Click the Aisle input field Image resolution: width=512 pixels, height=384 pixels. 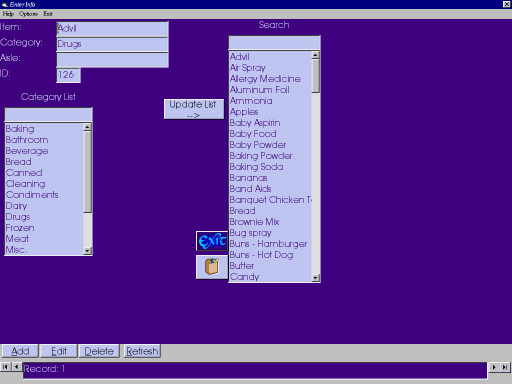(x=112, y=60)
